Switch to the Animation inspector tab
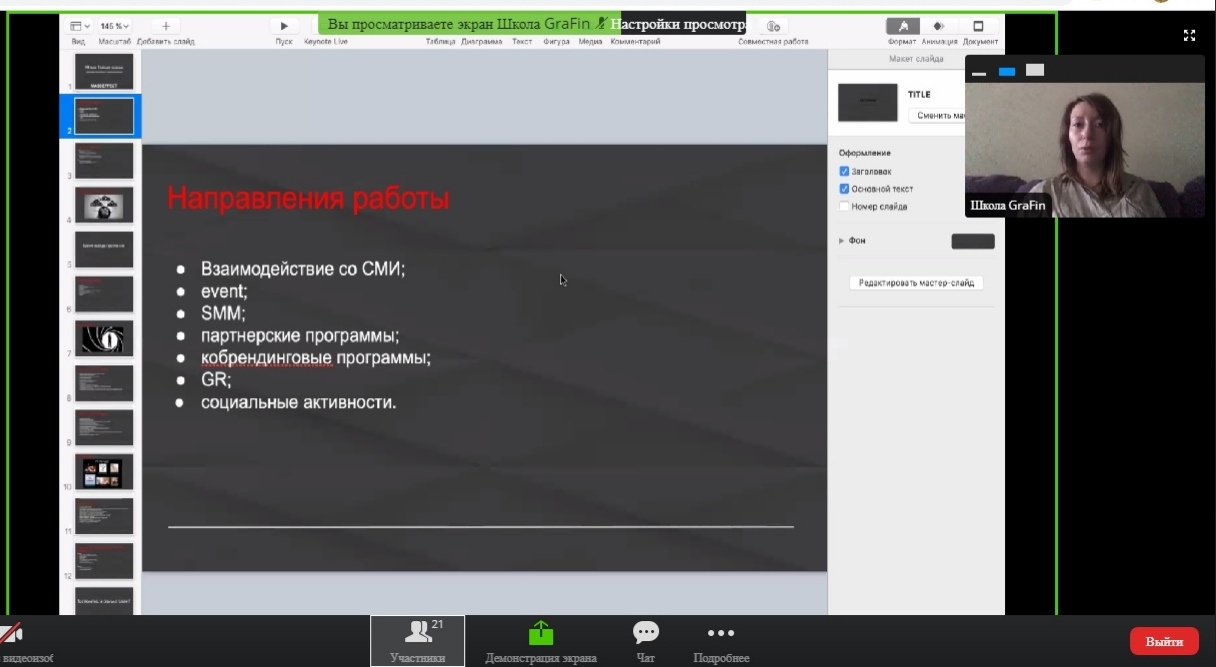1216x667 pixels. pos(938,26)
